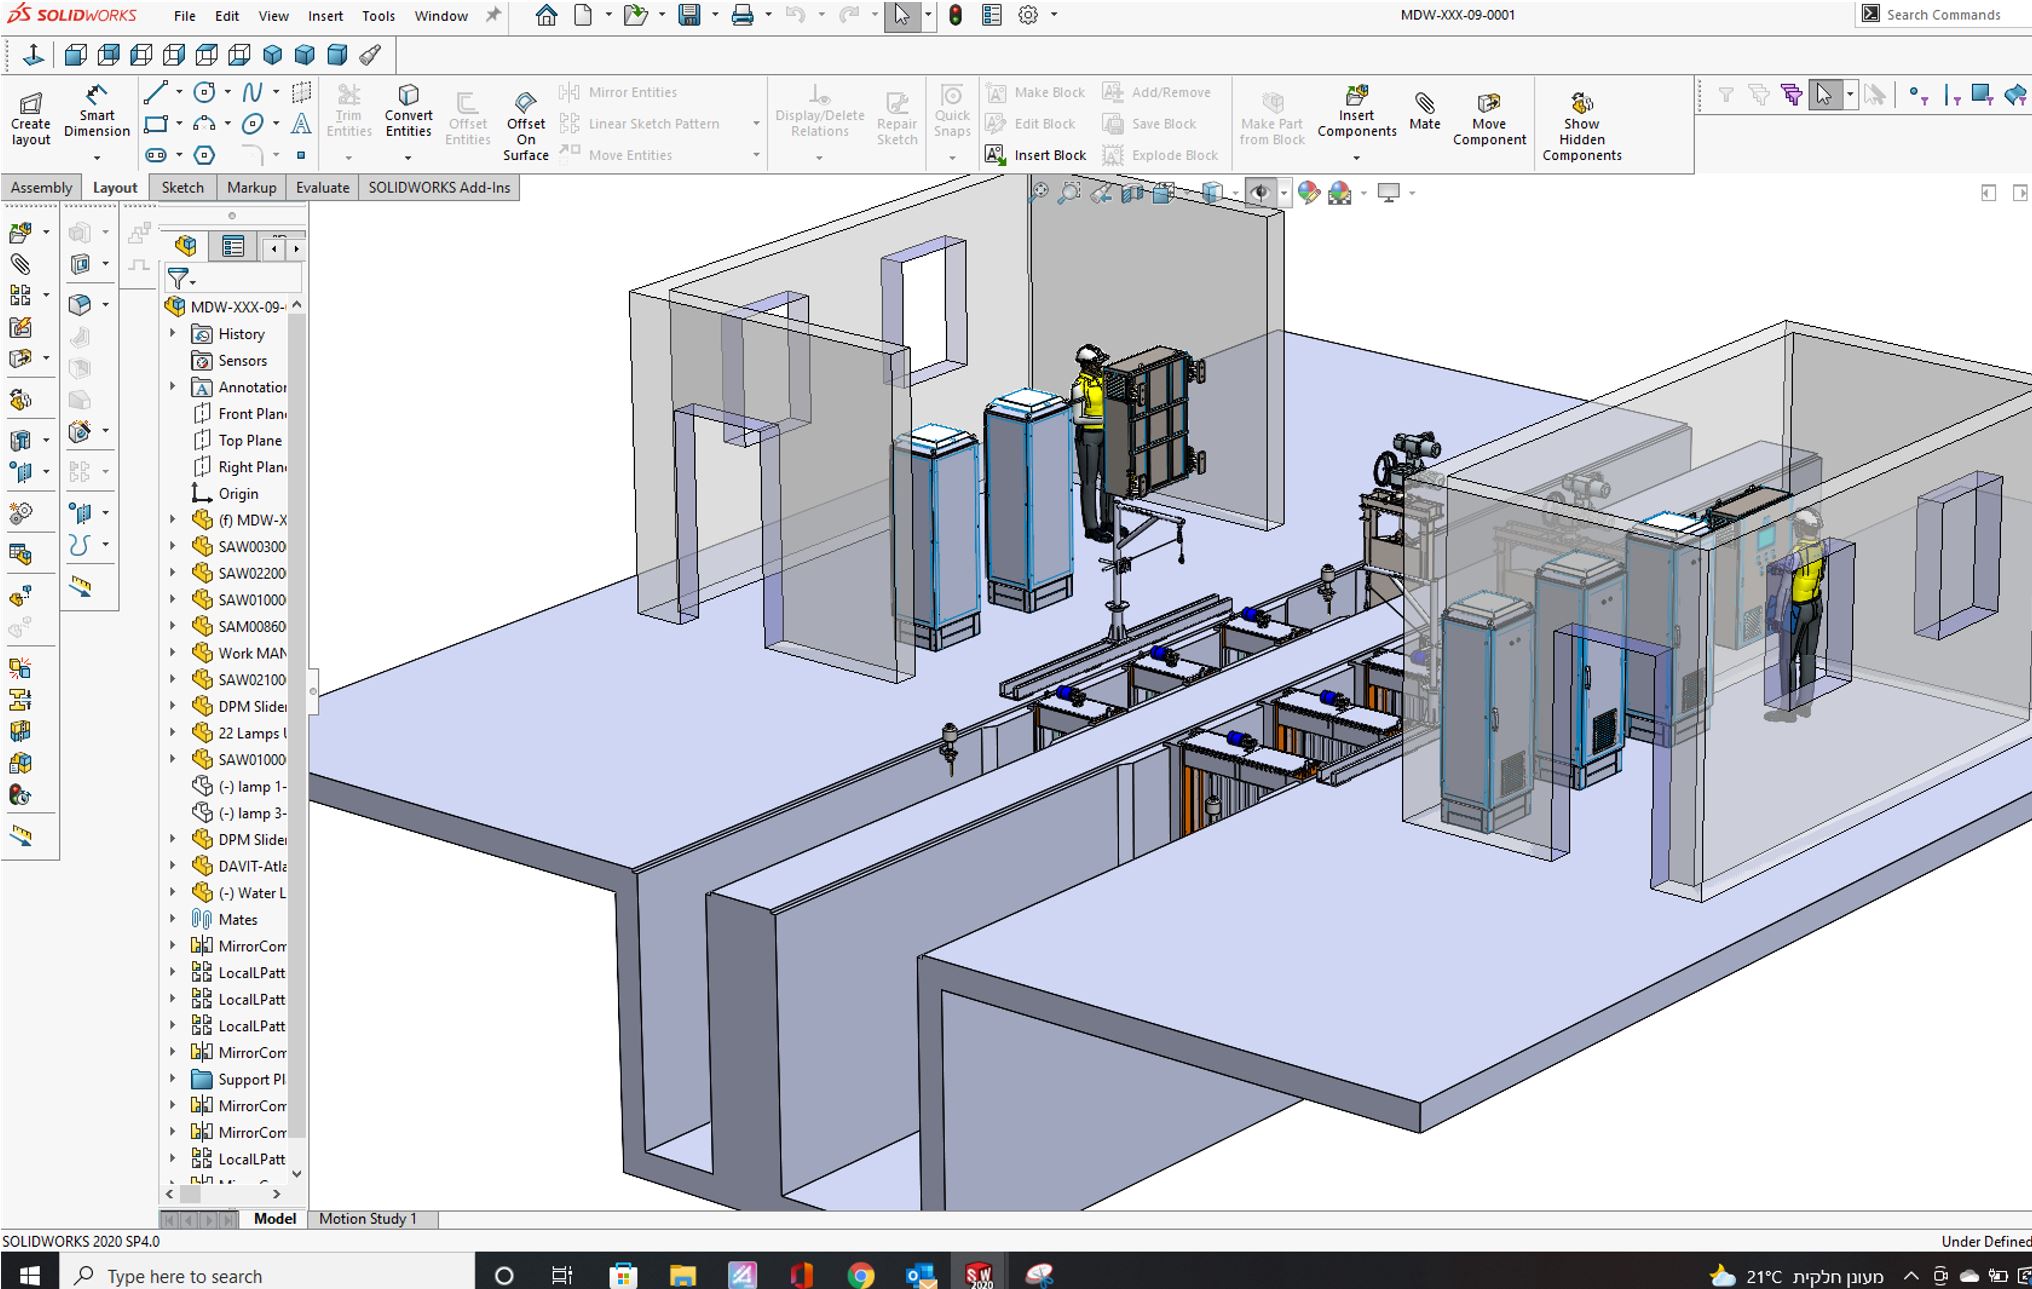Image resolution: width=2032 pixels, height=1289 pixels.
Task: Switch to SOLIDWORKS Add-Ins tab
Action: click(439, 187)
